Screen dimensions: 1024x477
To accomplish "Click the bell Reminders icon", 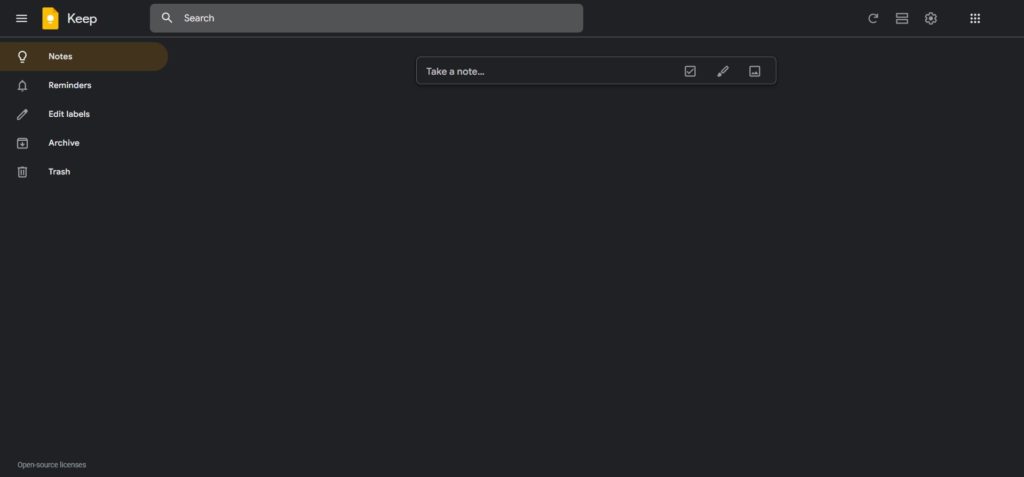I will [22, 86].
